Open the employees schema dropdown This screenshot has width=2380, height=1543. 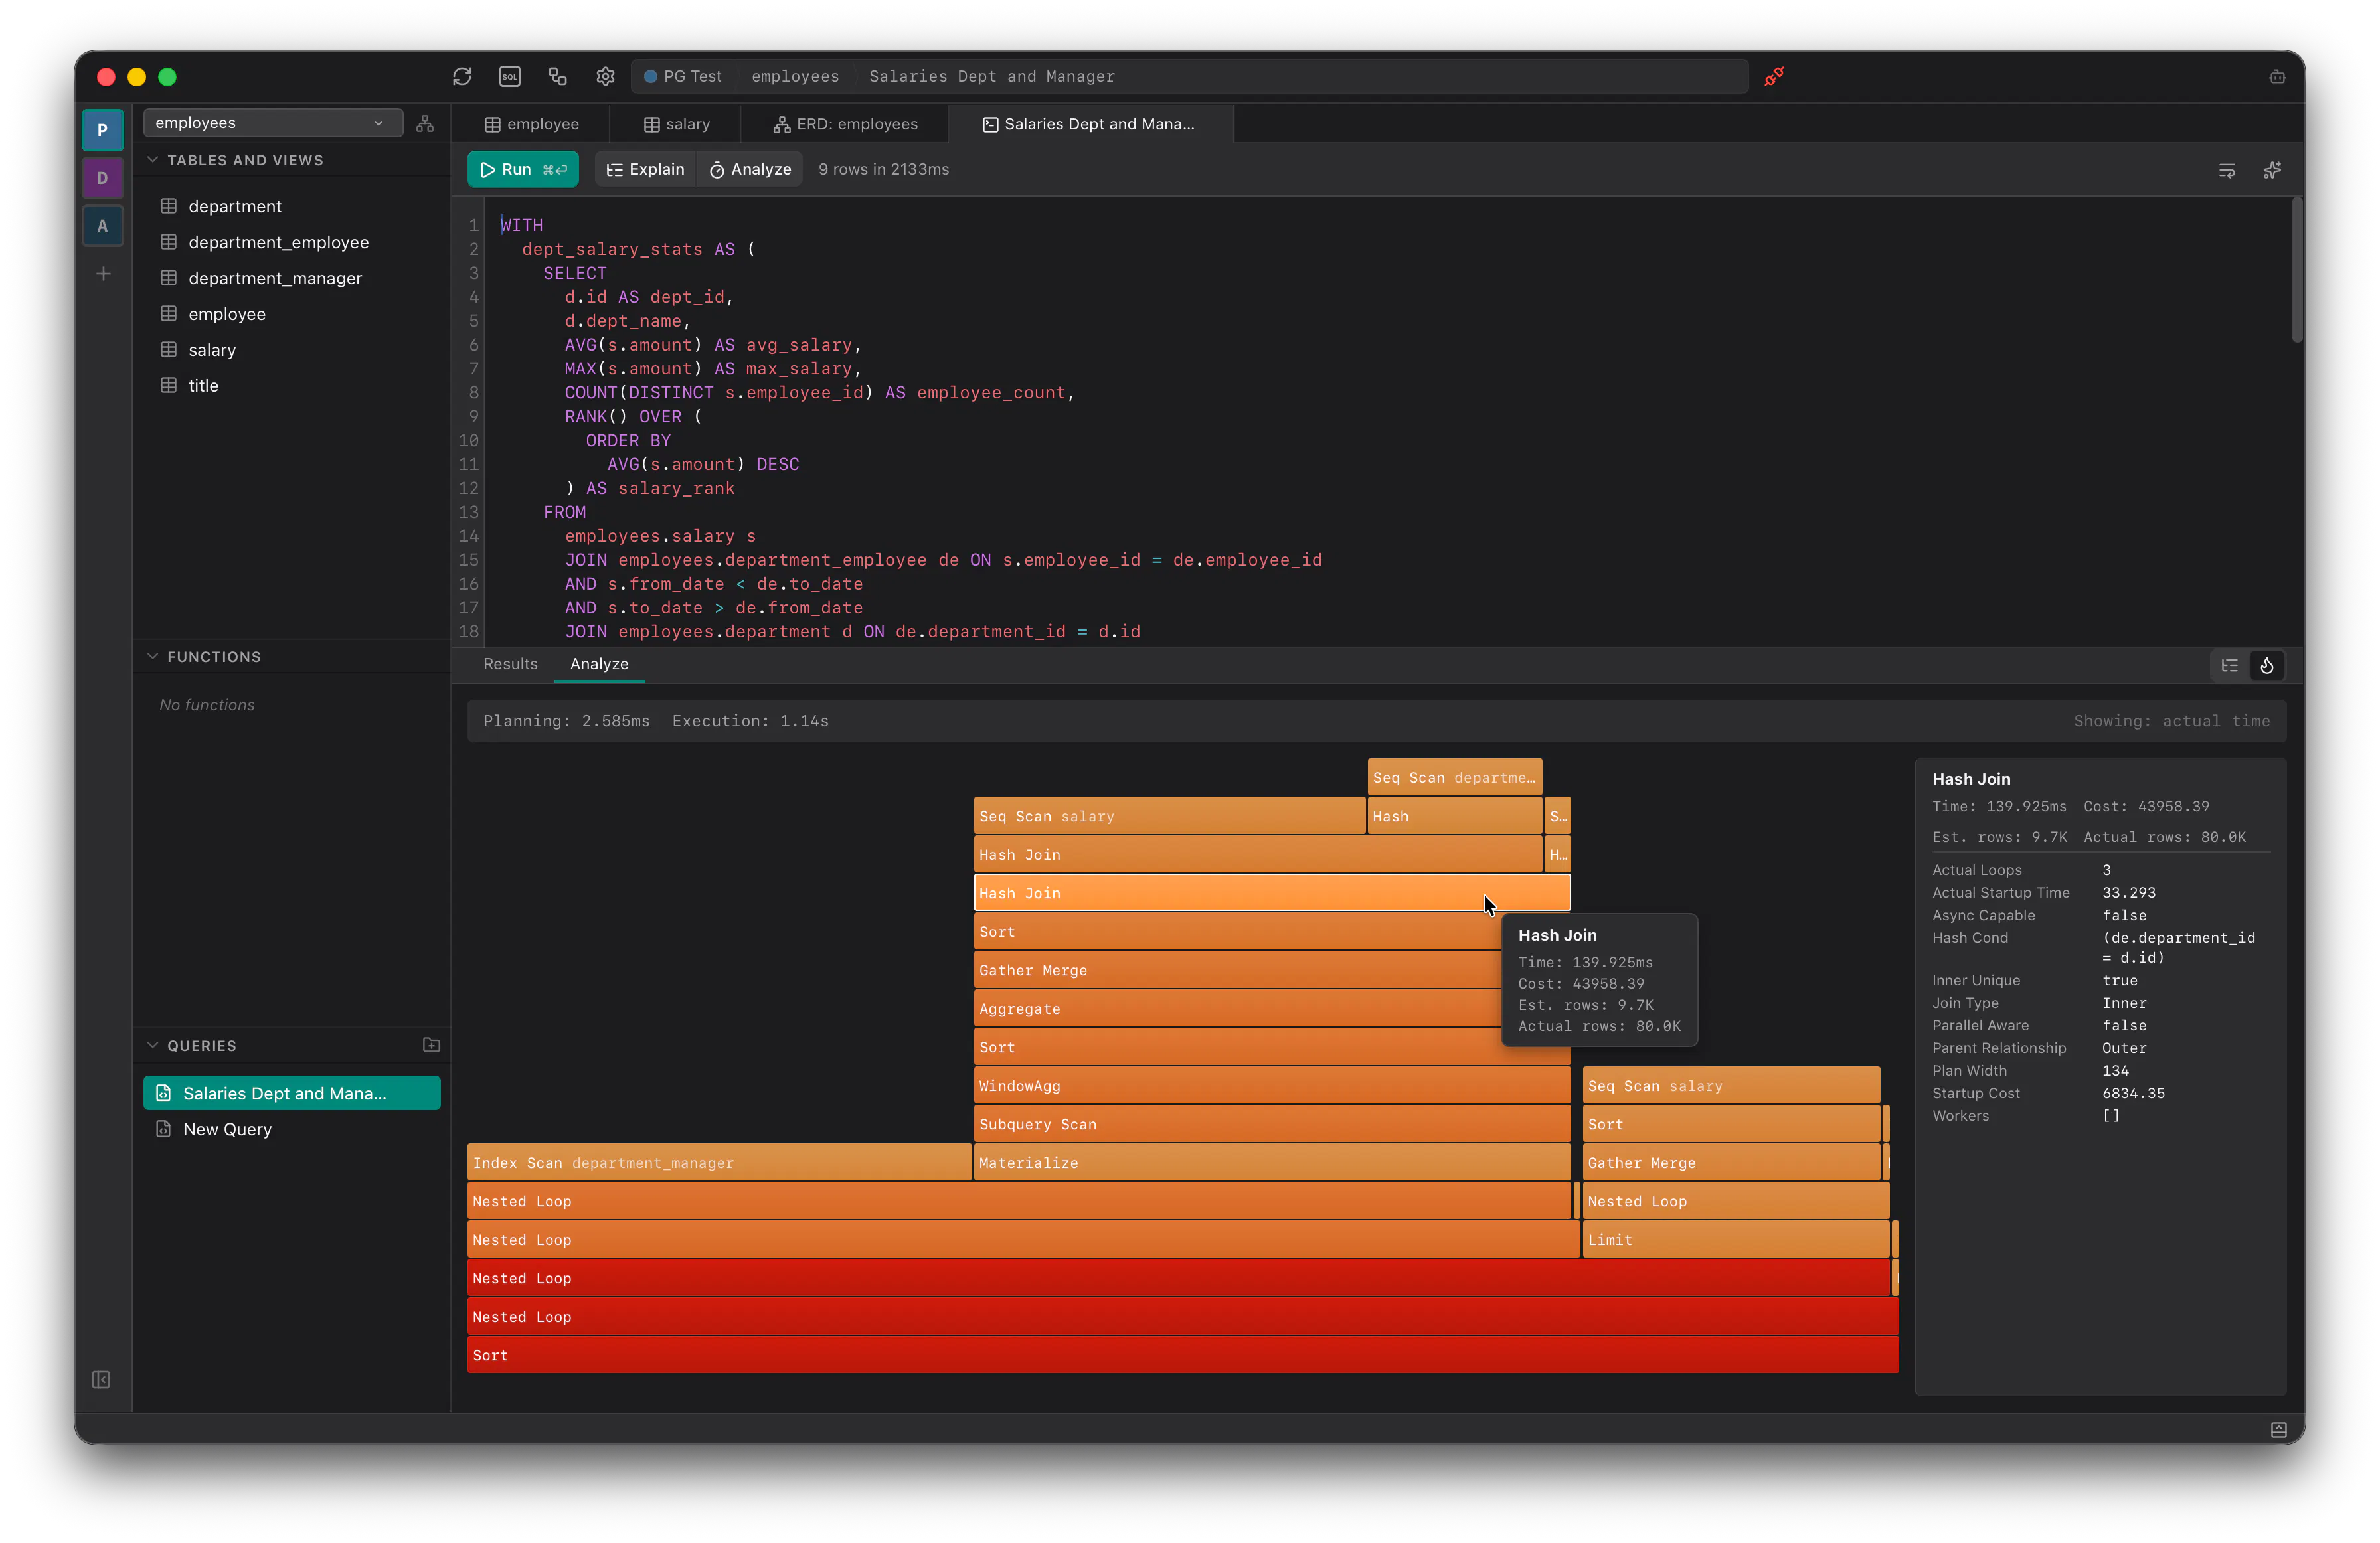(272, 123)
